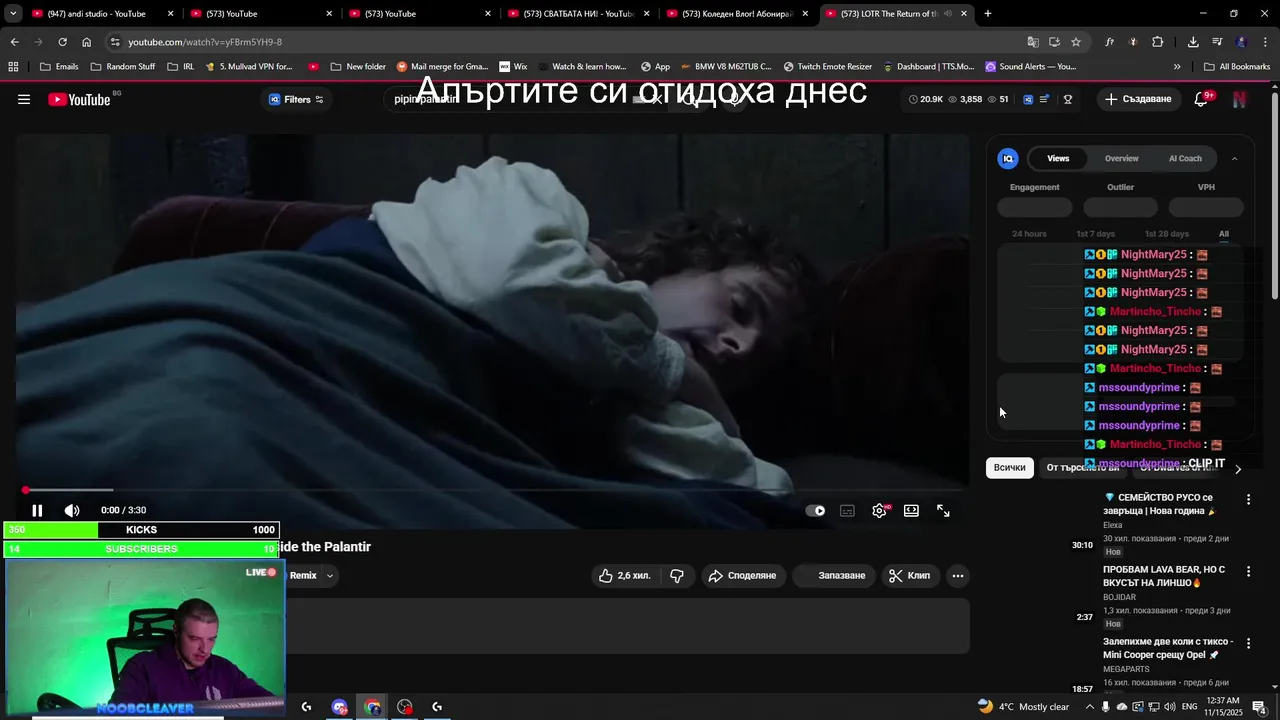Switch to the СВАТБАТА НИ browser tab
The height and width of the screenshot is (720, 1280).
(580, 14)
